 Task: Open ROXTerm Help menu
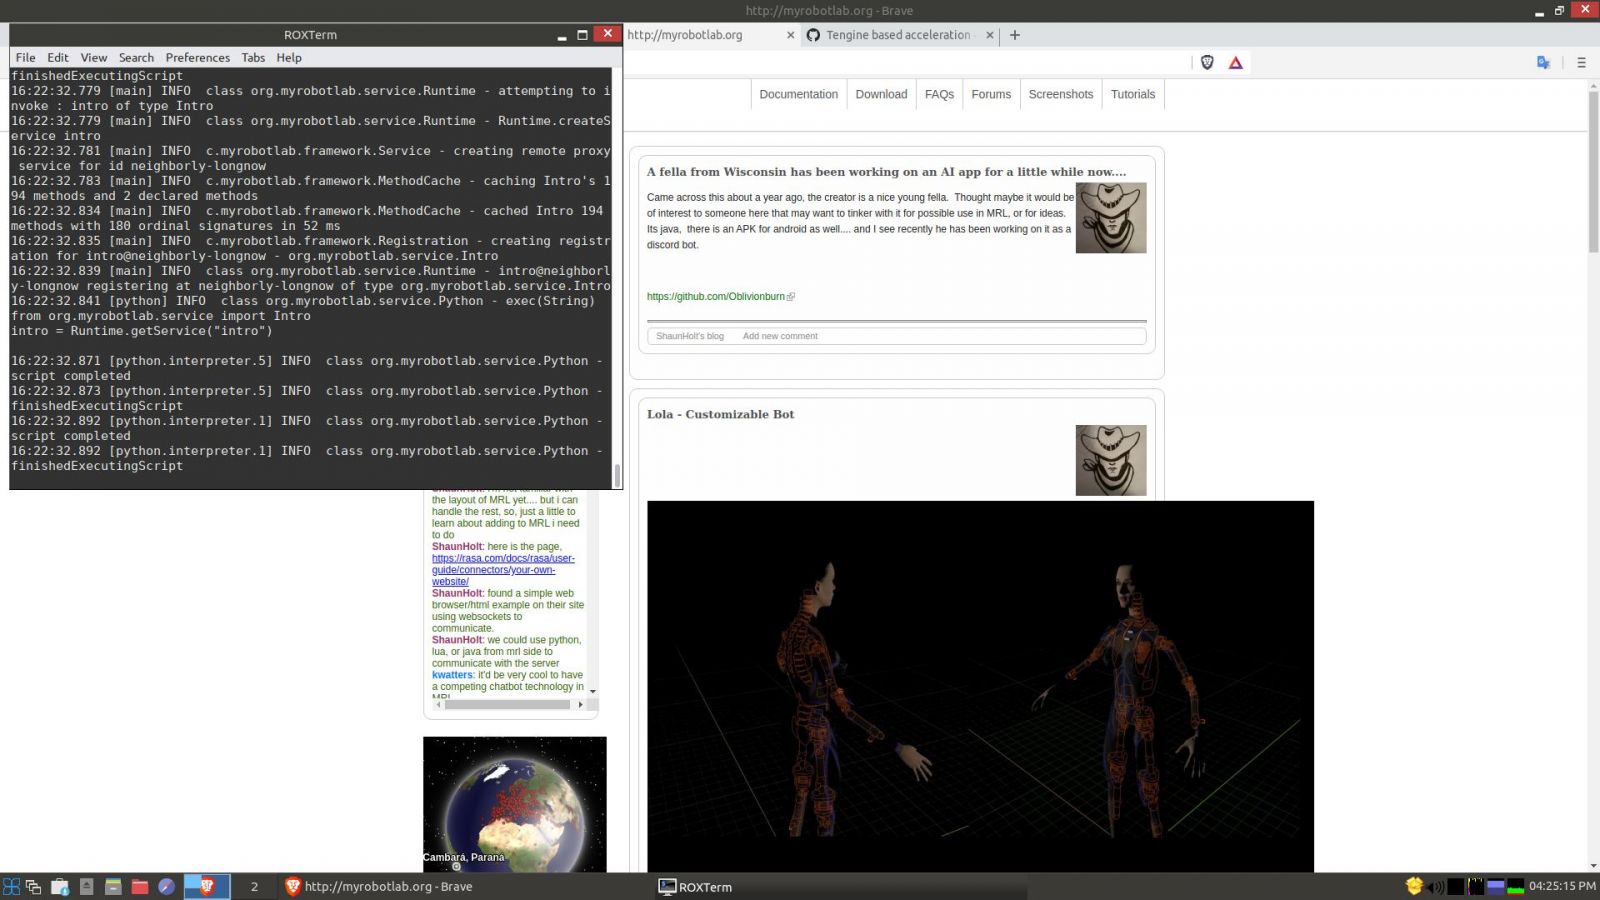(289, 58)
